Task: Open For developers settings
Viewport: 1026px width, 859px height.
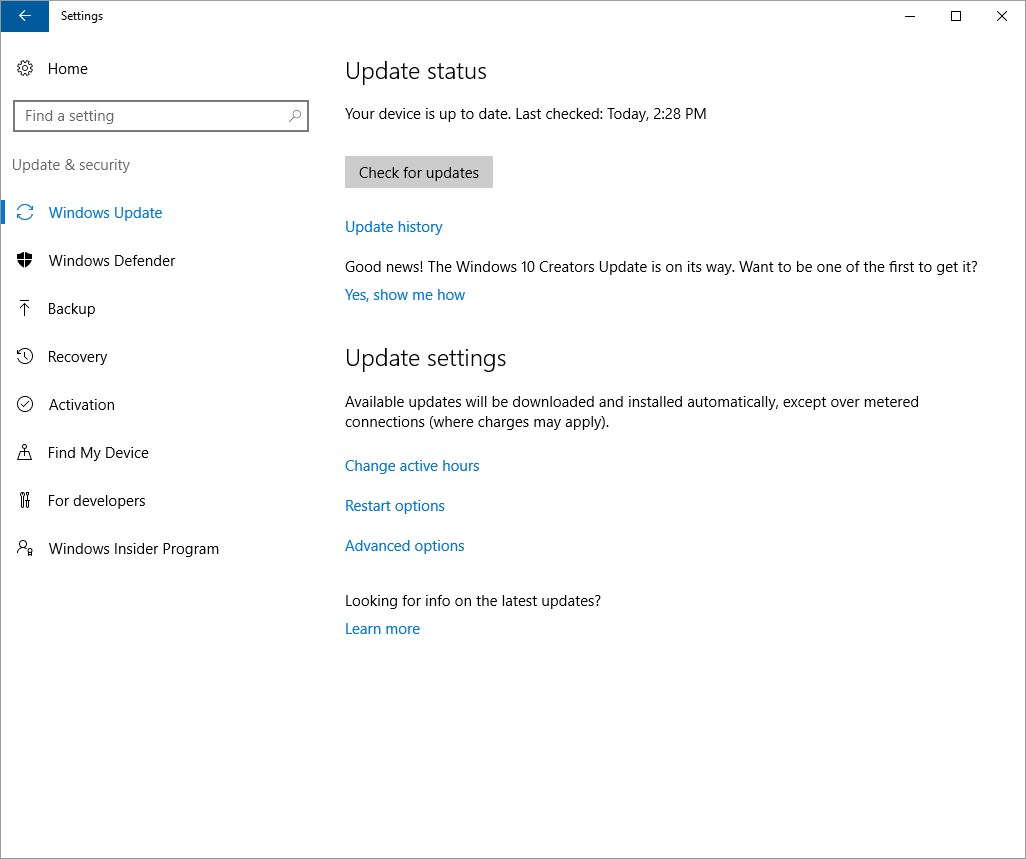Action: 97,500
